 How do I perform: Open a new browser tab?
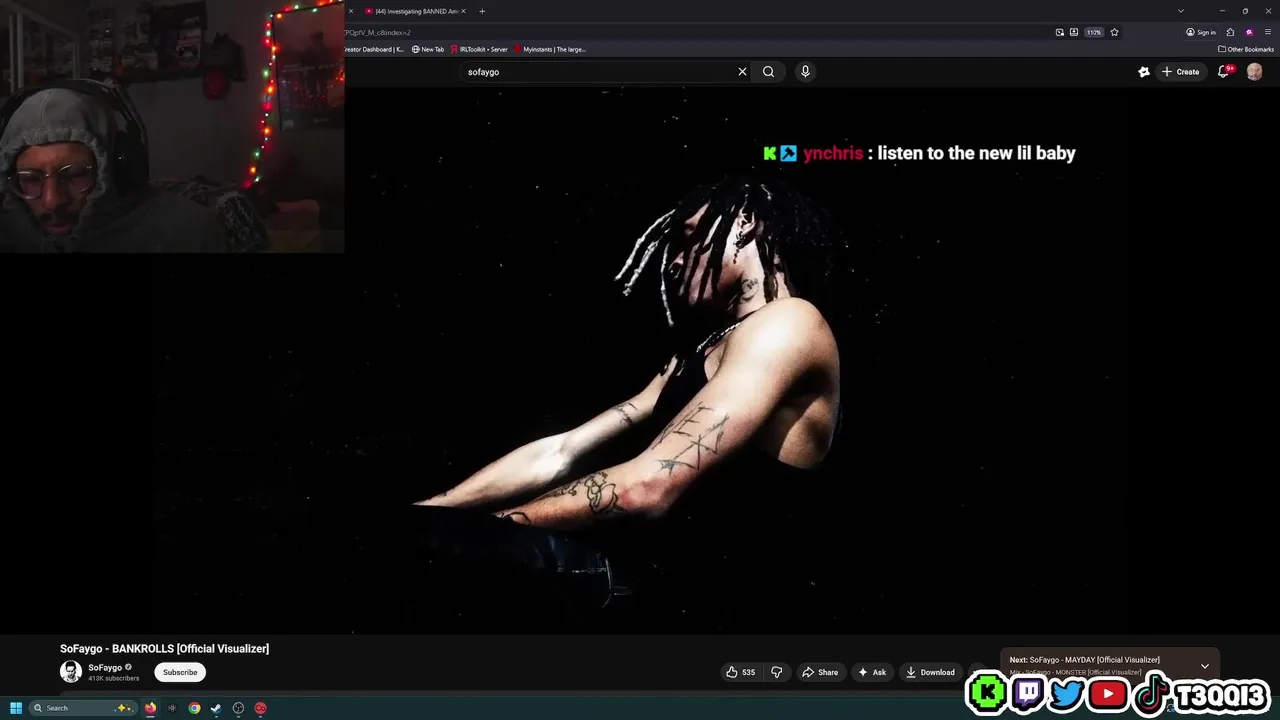click(x=482, y=11)
